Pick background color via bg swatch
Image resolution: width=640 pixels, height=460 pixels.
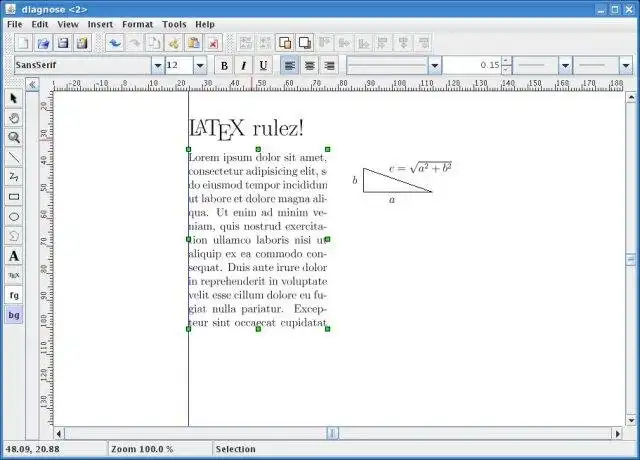coord(14,315)
